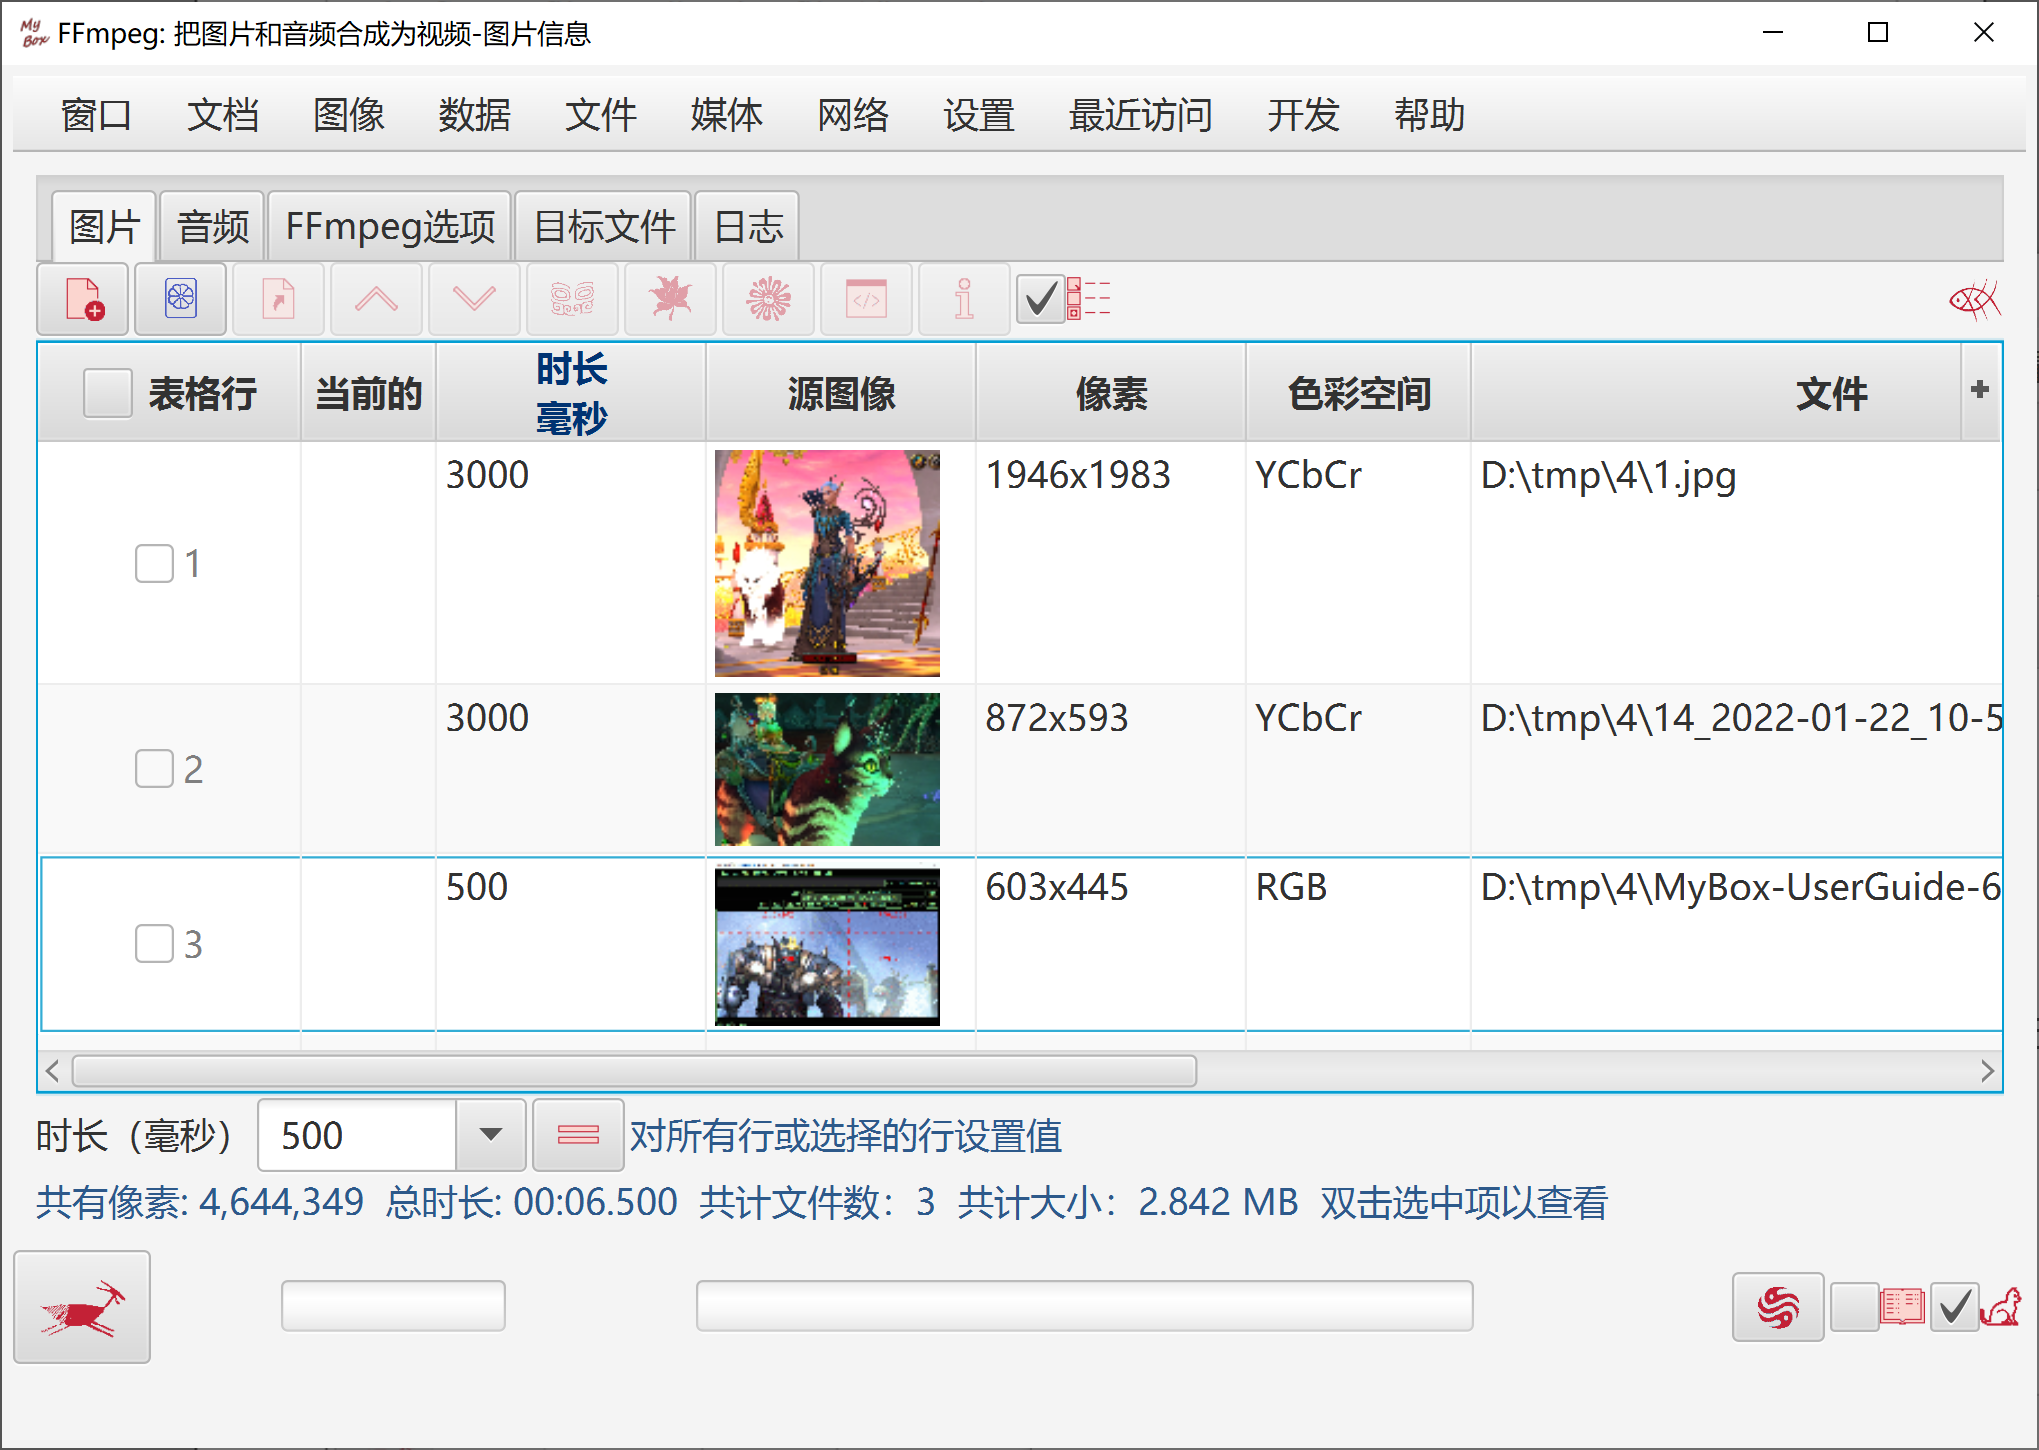The image size is (2039, 1450).
Task: Open the 文档 menu
Action: pyautogui.click(x=222, y=115)
